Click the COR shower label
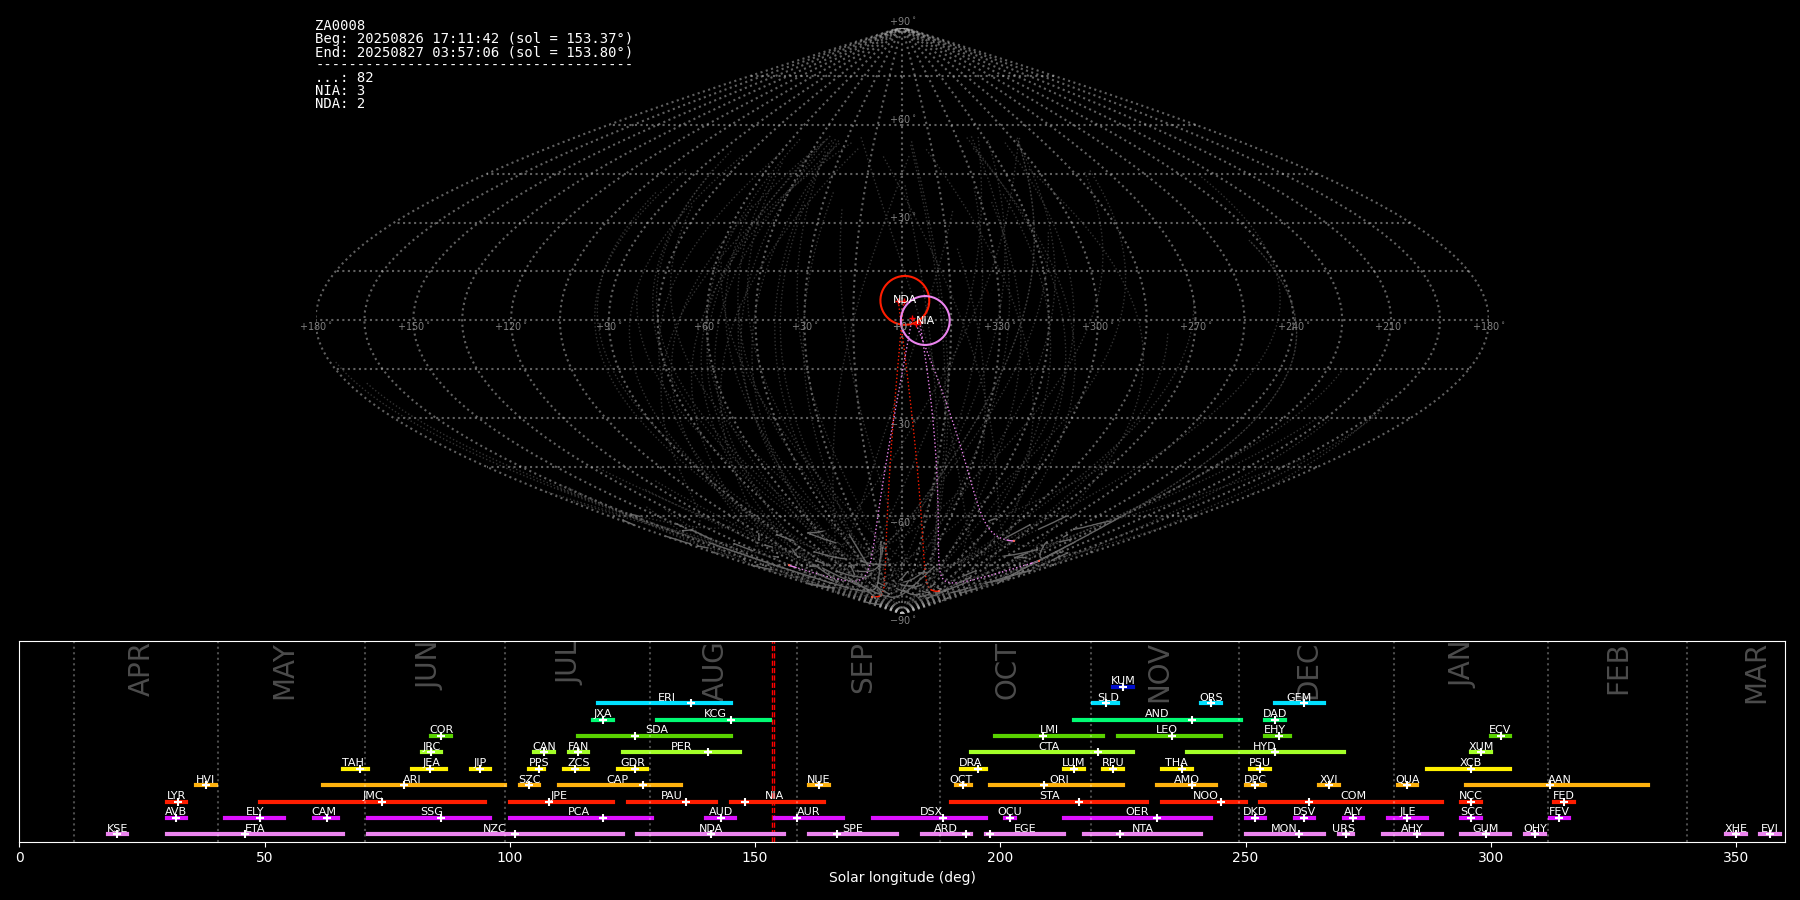The width and height of the screenshot is (1800, 900). pos(441,730)
